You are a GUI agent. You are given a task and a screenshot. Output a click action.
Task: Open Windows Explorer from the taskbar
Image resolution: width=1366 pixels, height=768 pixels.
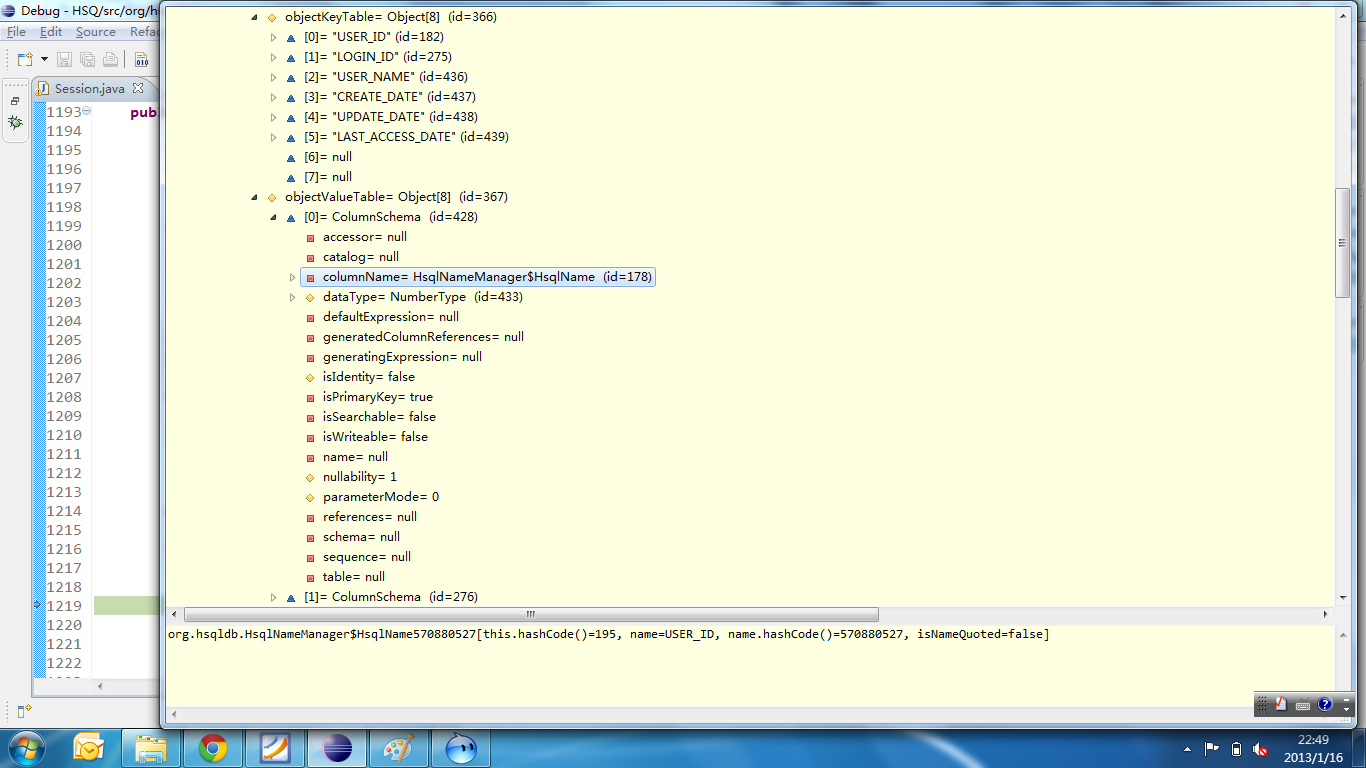(151, 748)
